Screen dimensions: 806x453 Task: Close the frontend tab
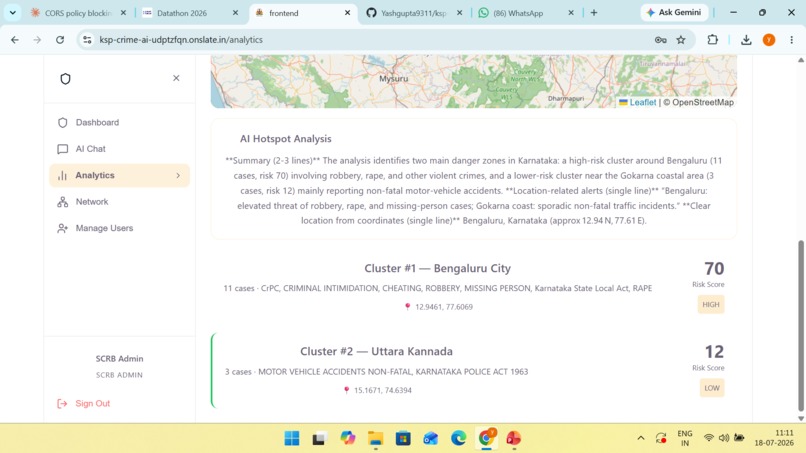click(x=347, y=13)
